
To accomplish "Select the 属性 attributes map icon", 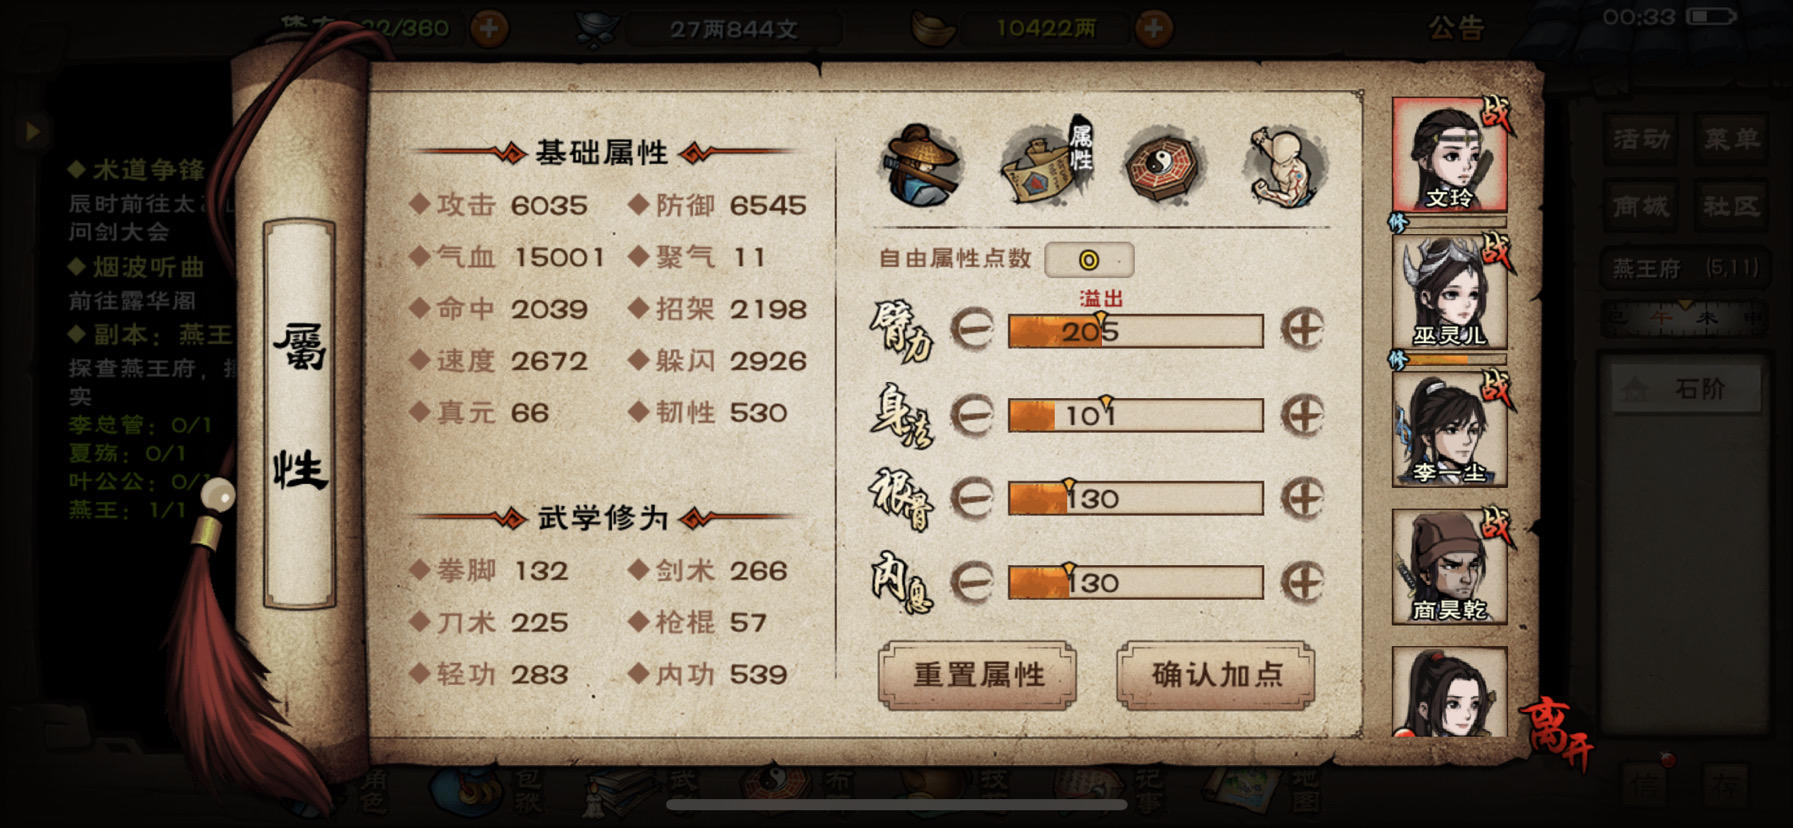I will (x=1047, y=162).
